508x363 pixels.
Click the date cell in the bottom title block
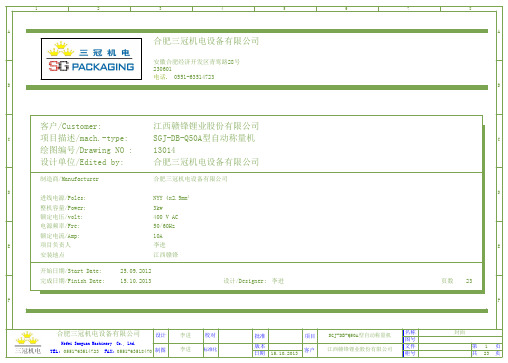(x=284, y=353)
